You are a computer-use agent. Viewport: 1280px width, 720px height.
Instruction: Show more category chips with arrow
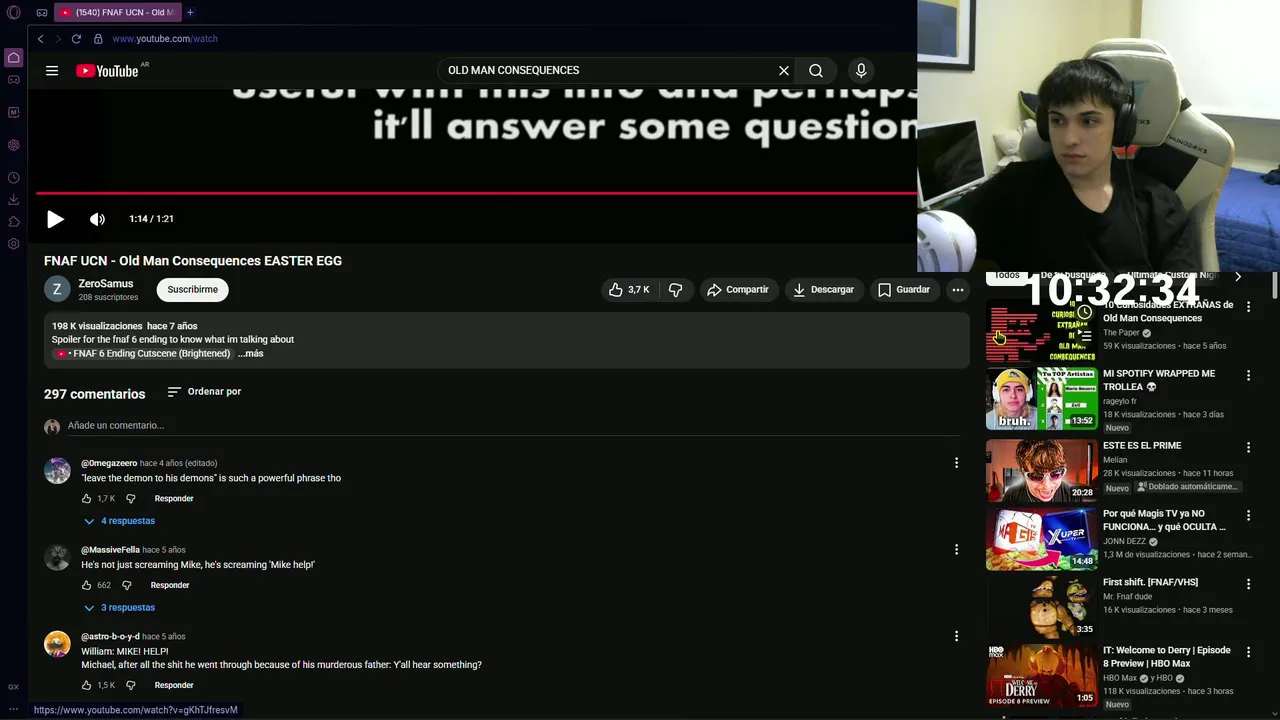1238,276
